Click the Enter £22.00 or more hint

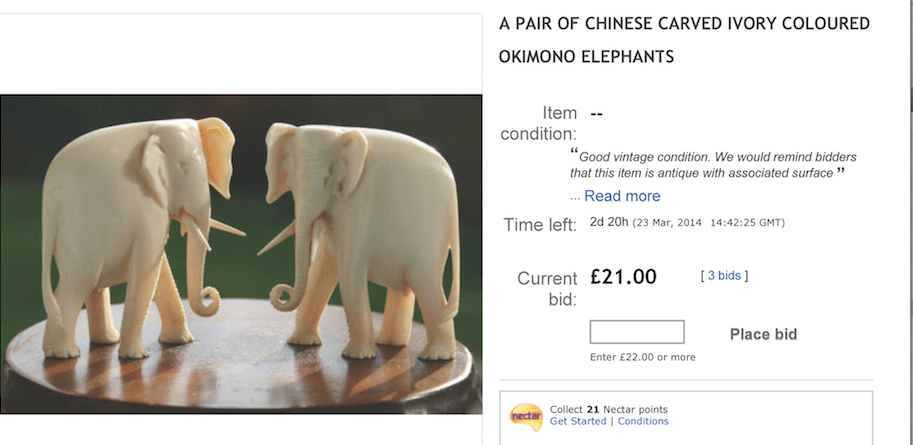click(x=642, y=357)
